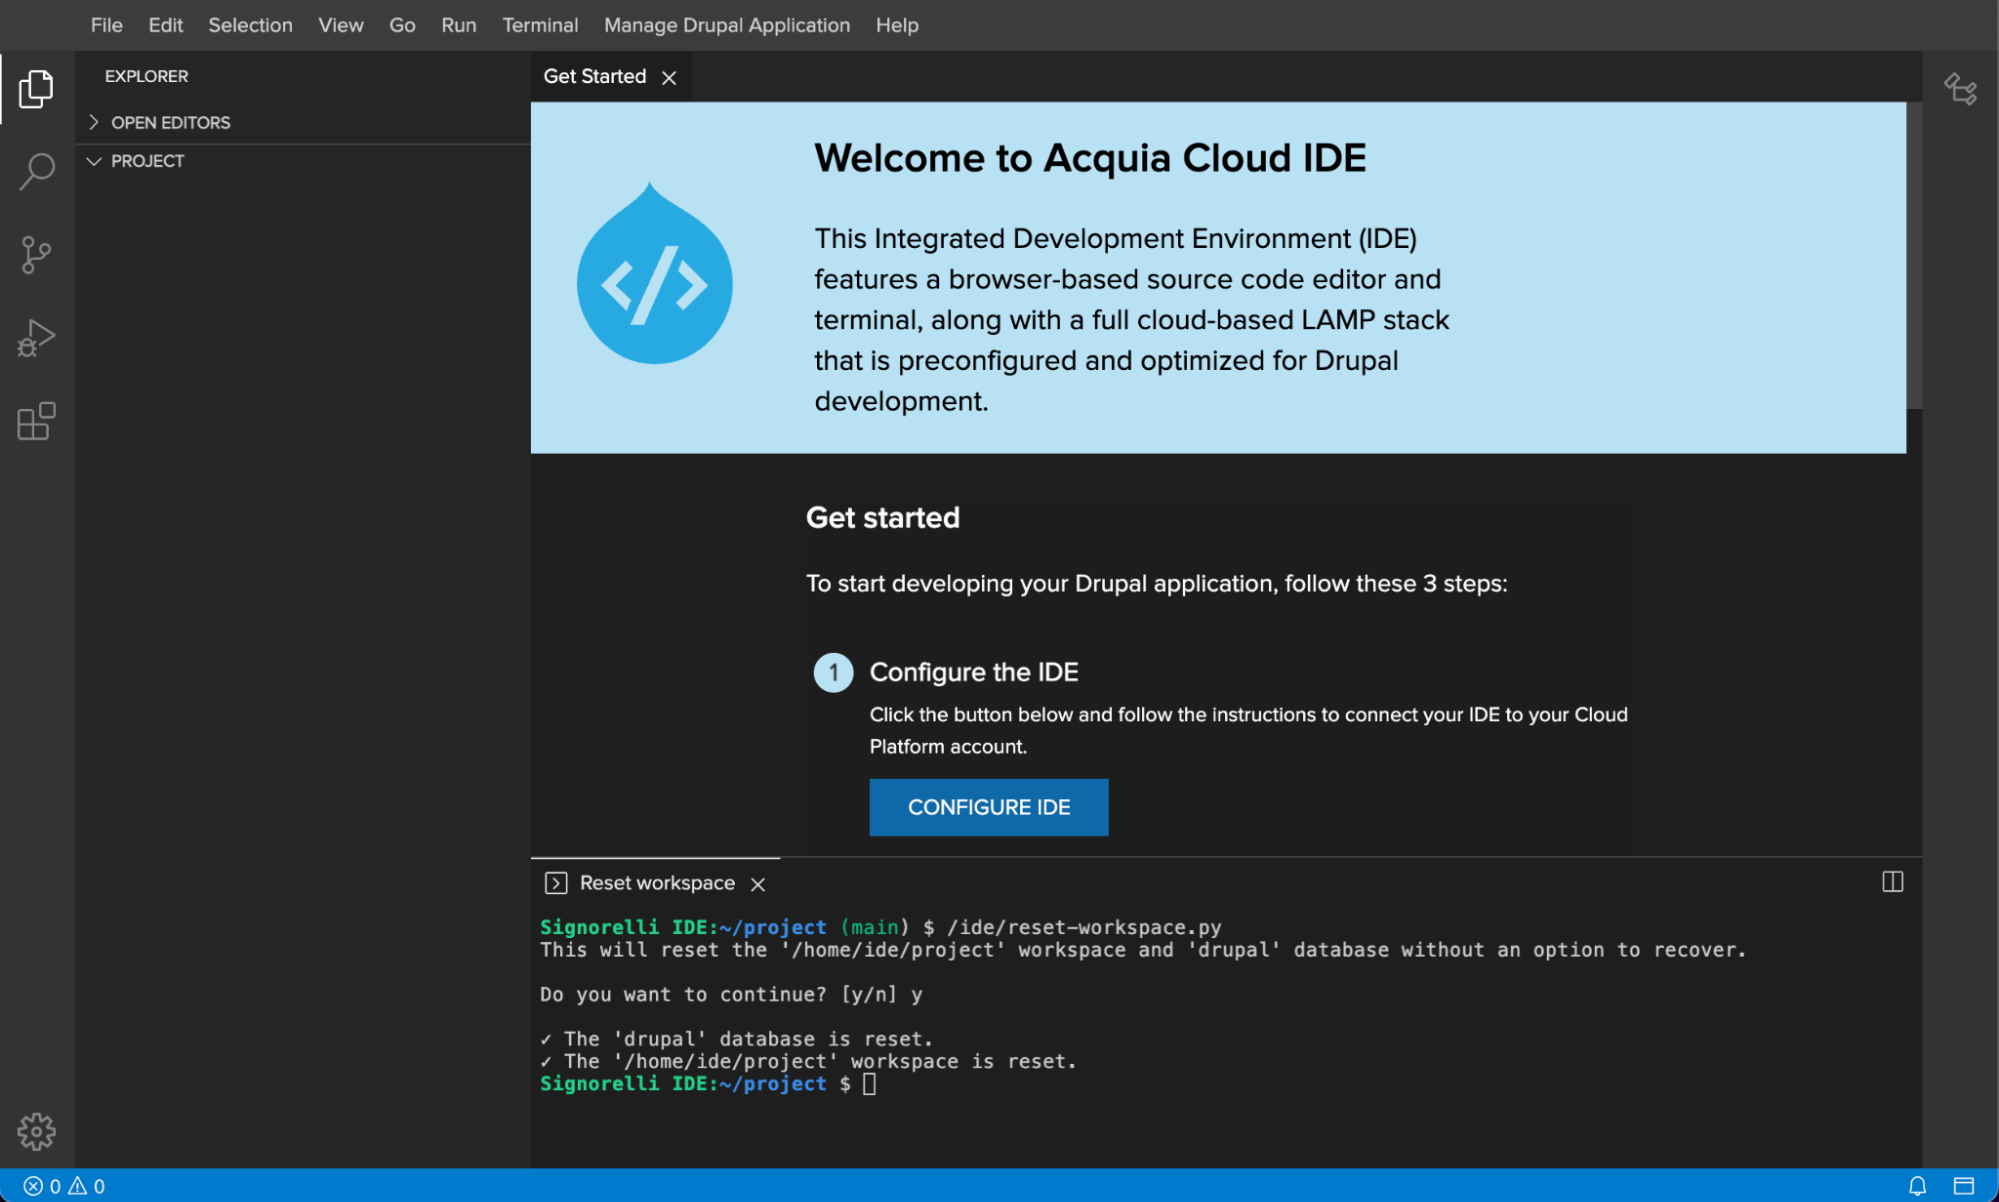Open the Go menu
This screenshot has height=1202, width=1999.
402,25
